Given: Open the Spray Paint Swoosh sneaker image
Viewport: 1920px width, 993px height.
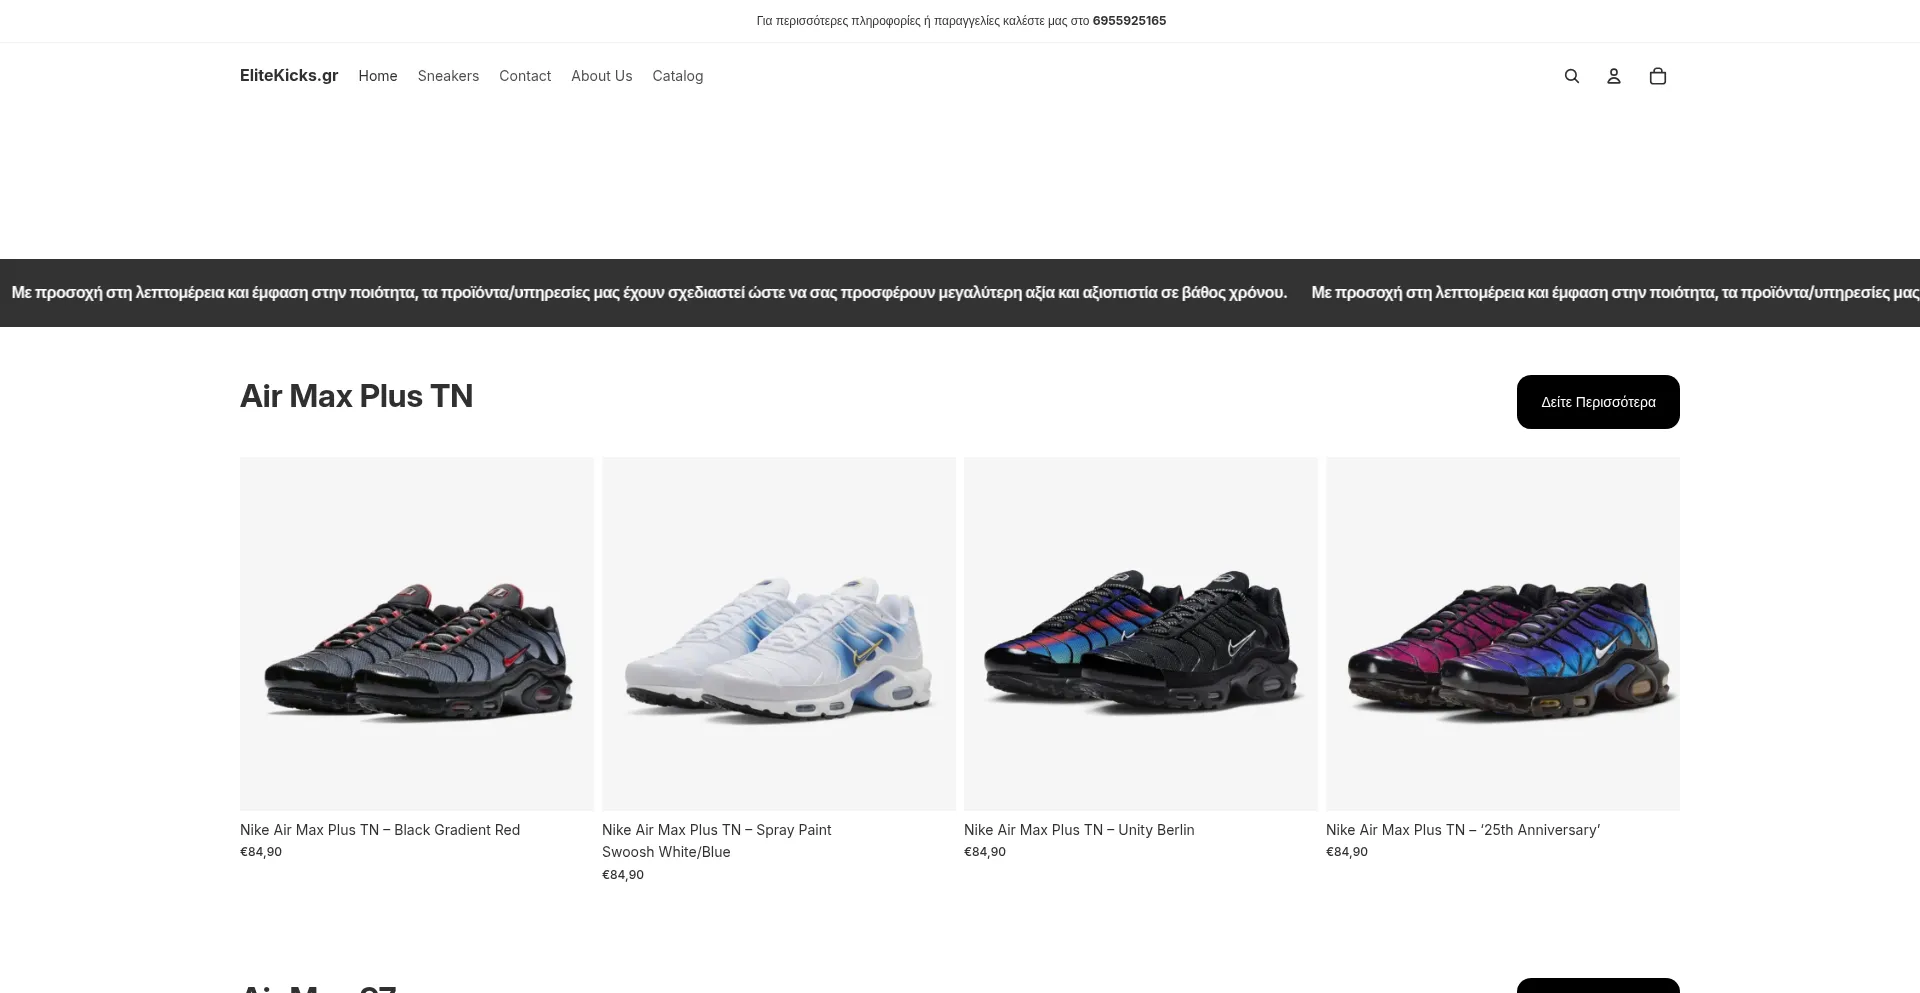Looking at the screenshot, I should [779, 634].
